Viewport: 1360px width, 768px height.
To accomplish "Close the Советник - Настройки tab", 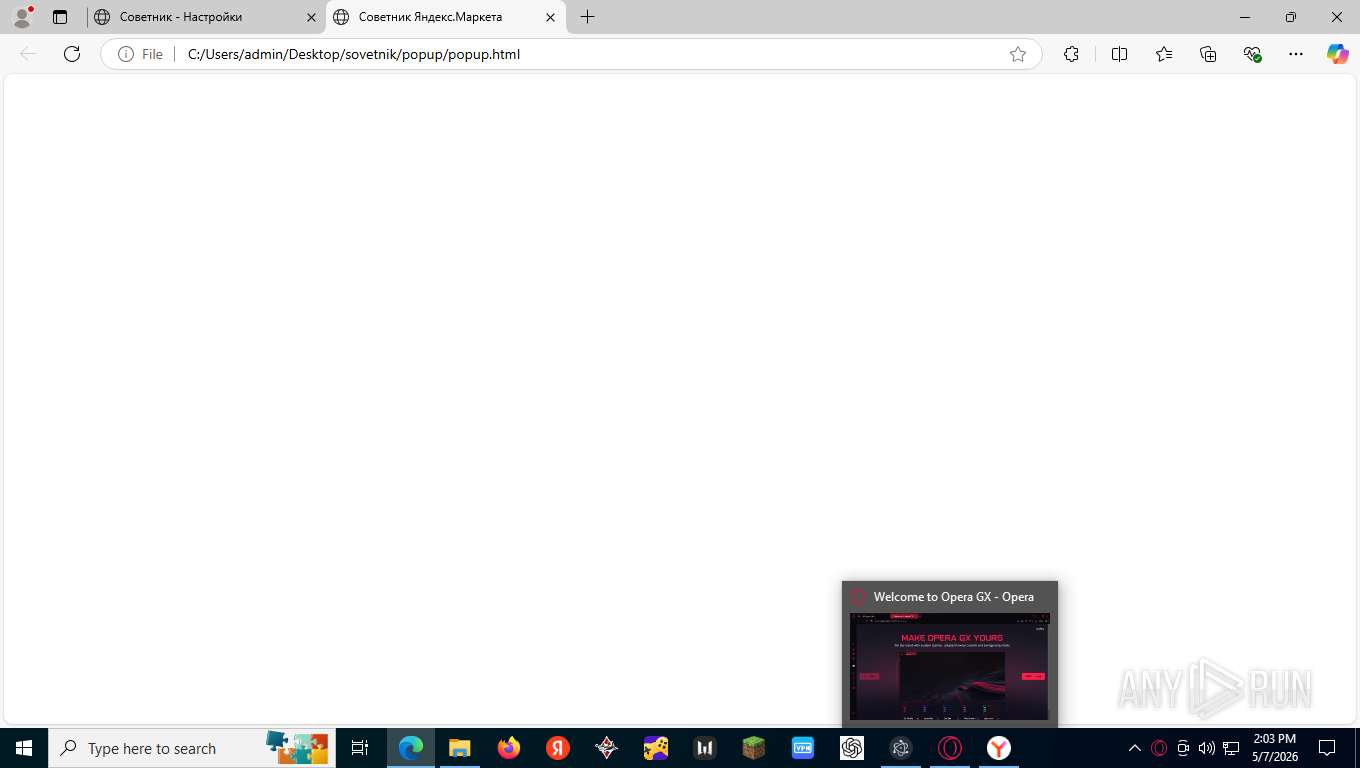I will click(311, 17).
